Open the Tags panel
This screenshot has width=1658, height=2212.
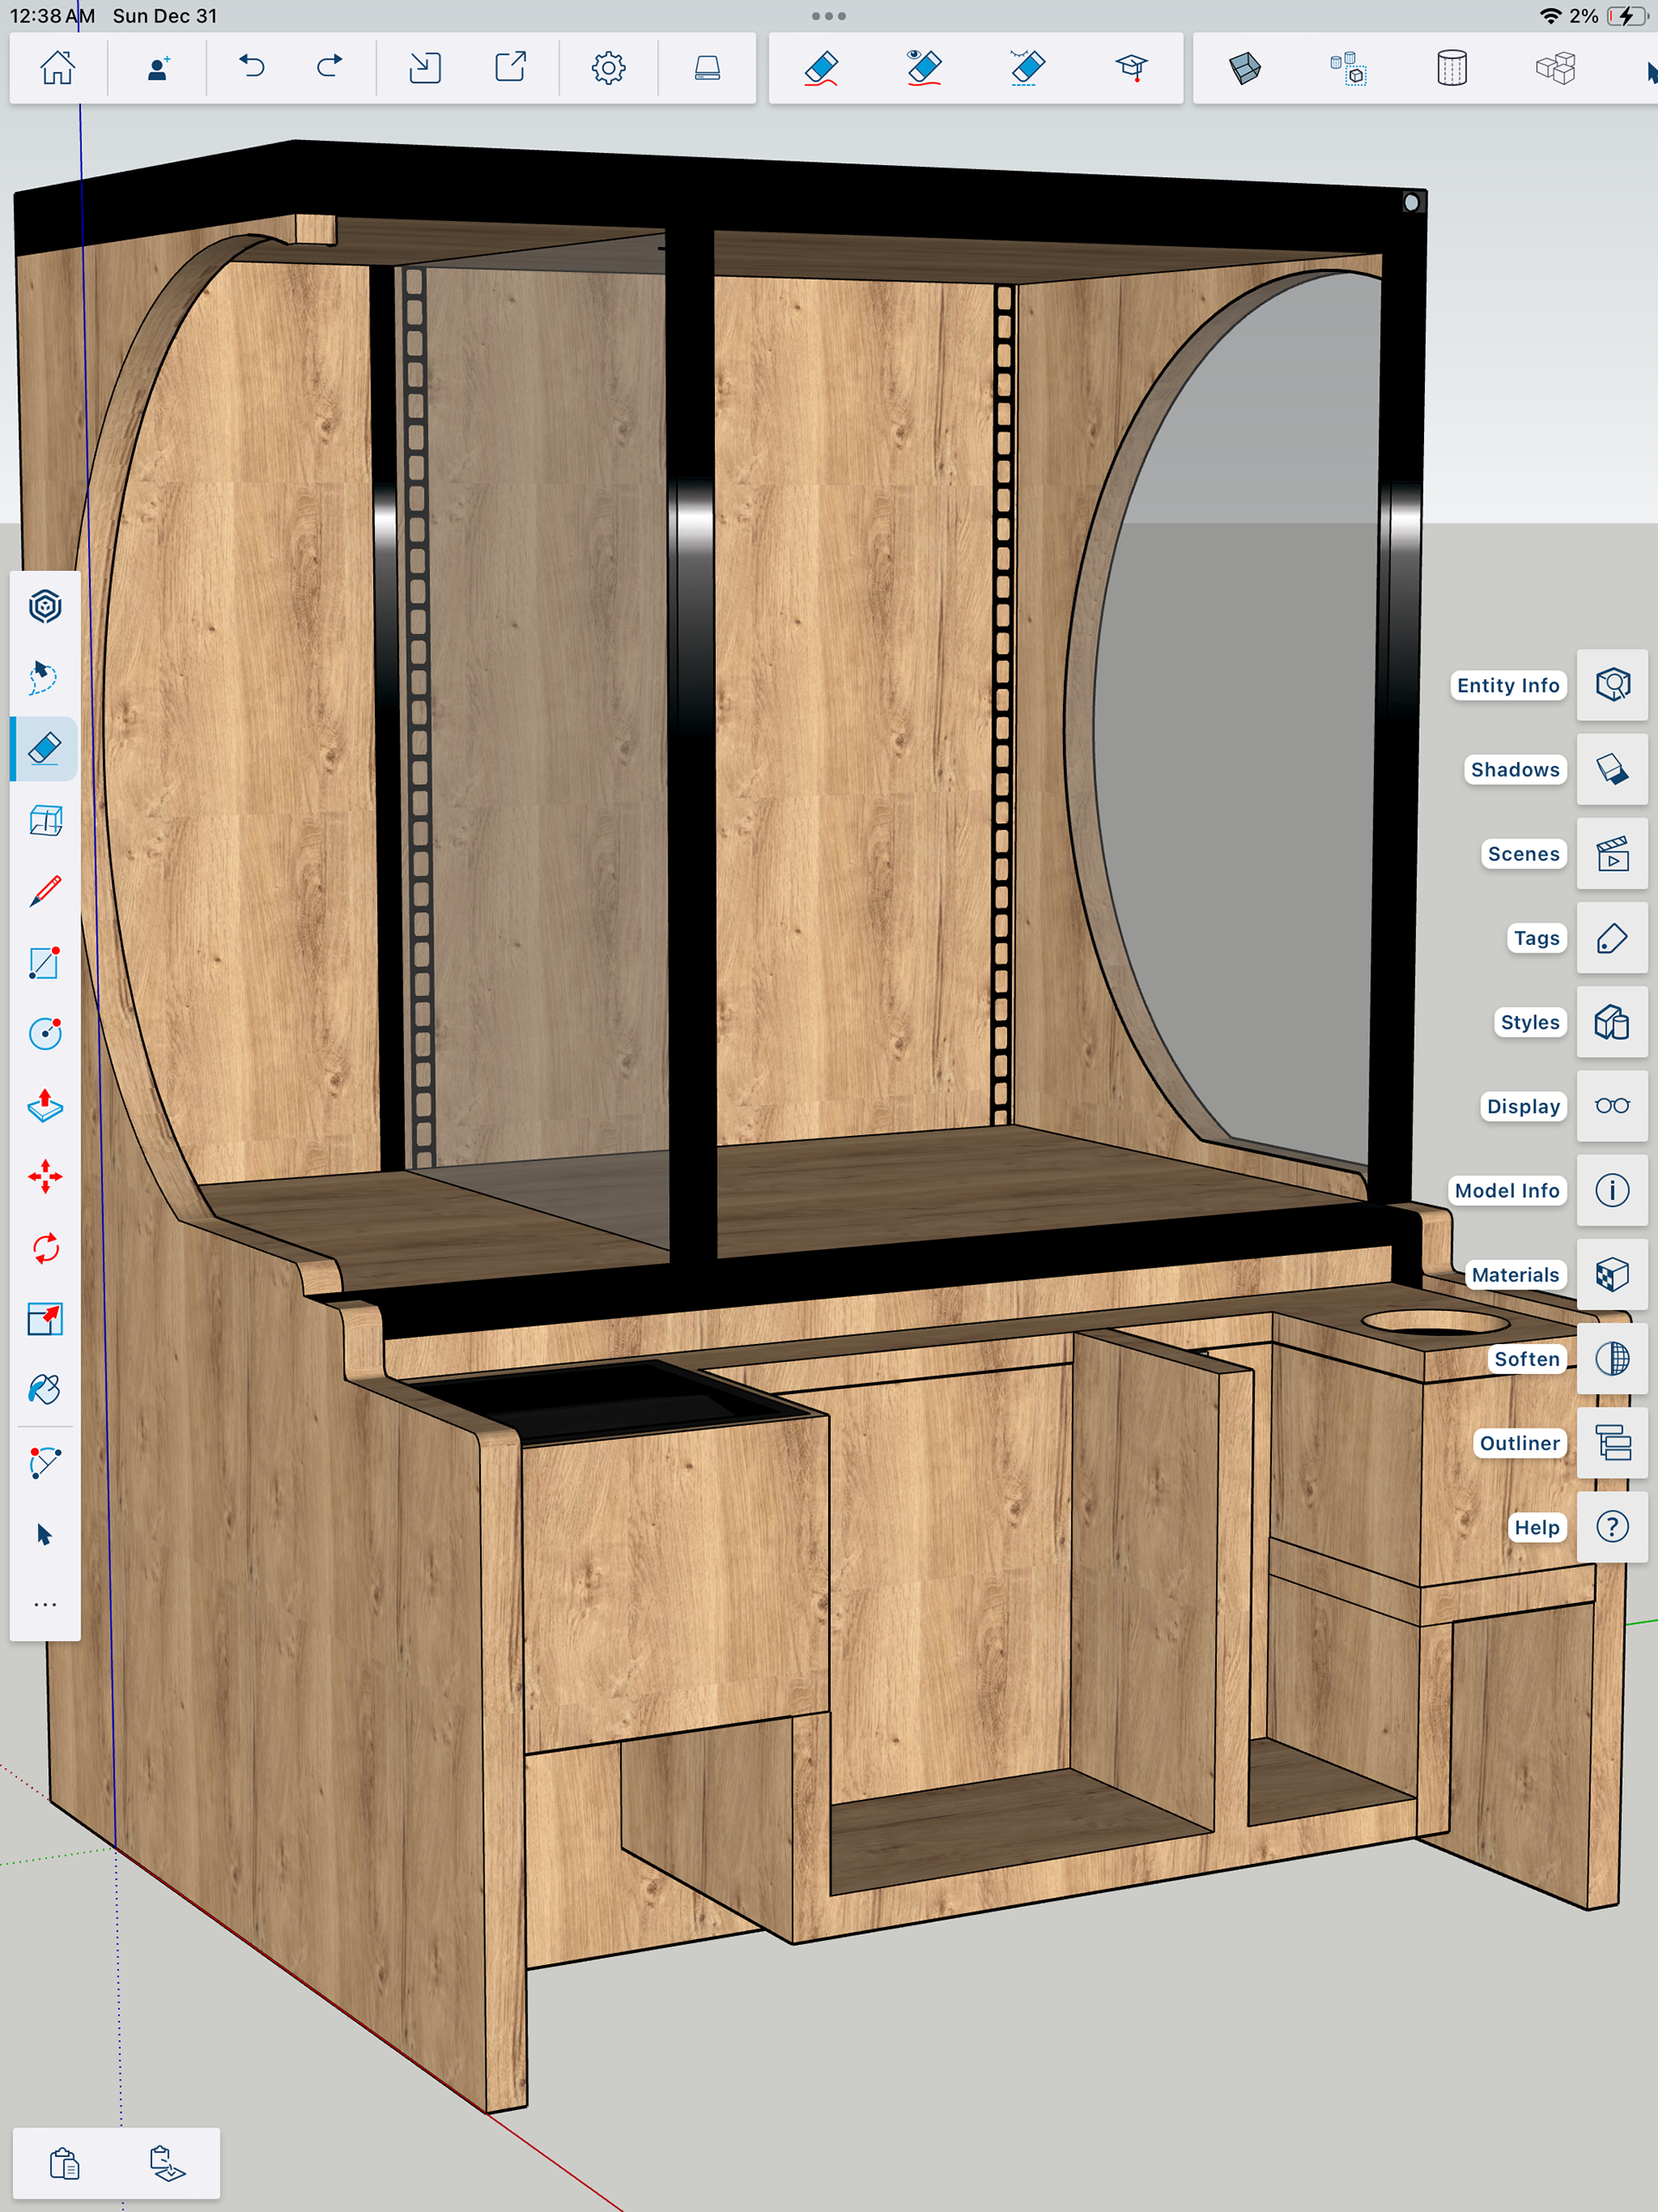[x=1612, y=938]
